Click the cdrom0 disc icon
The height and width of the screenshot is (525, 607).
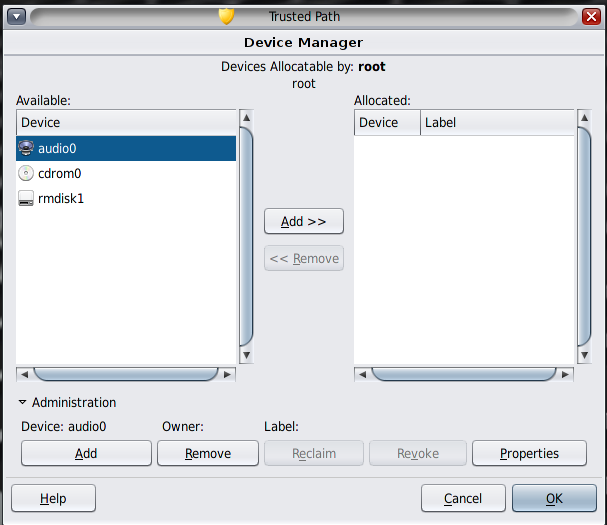pyautogui.click(x=26, y=173)
